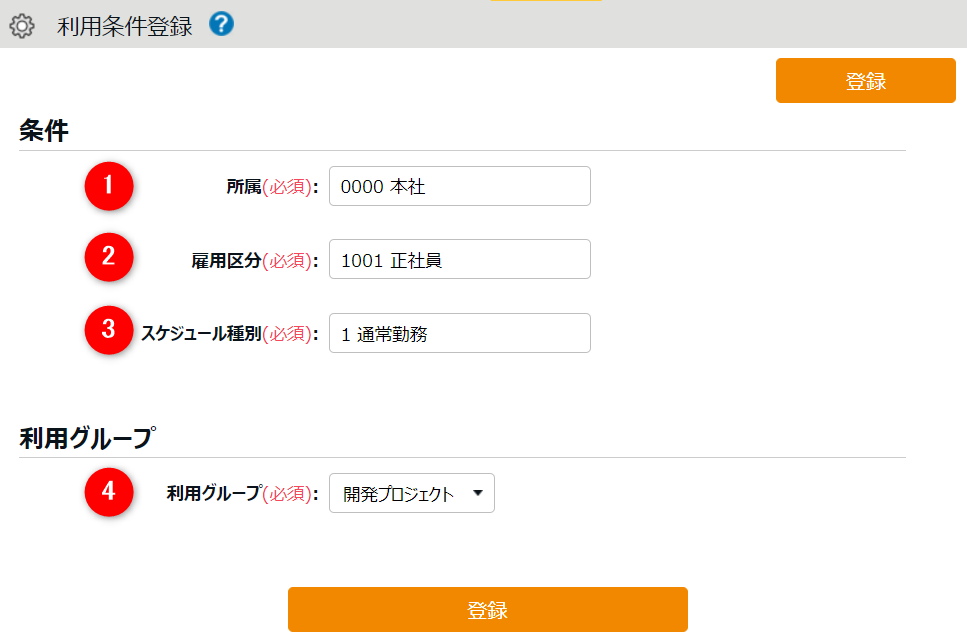Viewport: 967px width, 642px height.
Task: Click the スケジュール種別 field label
Action: (201, 334)
